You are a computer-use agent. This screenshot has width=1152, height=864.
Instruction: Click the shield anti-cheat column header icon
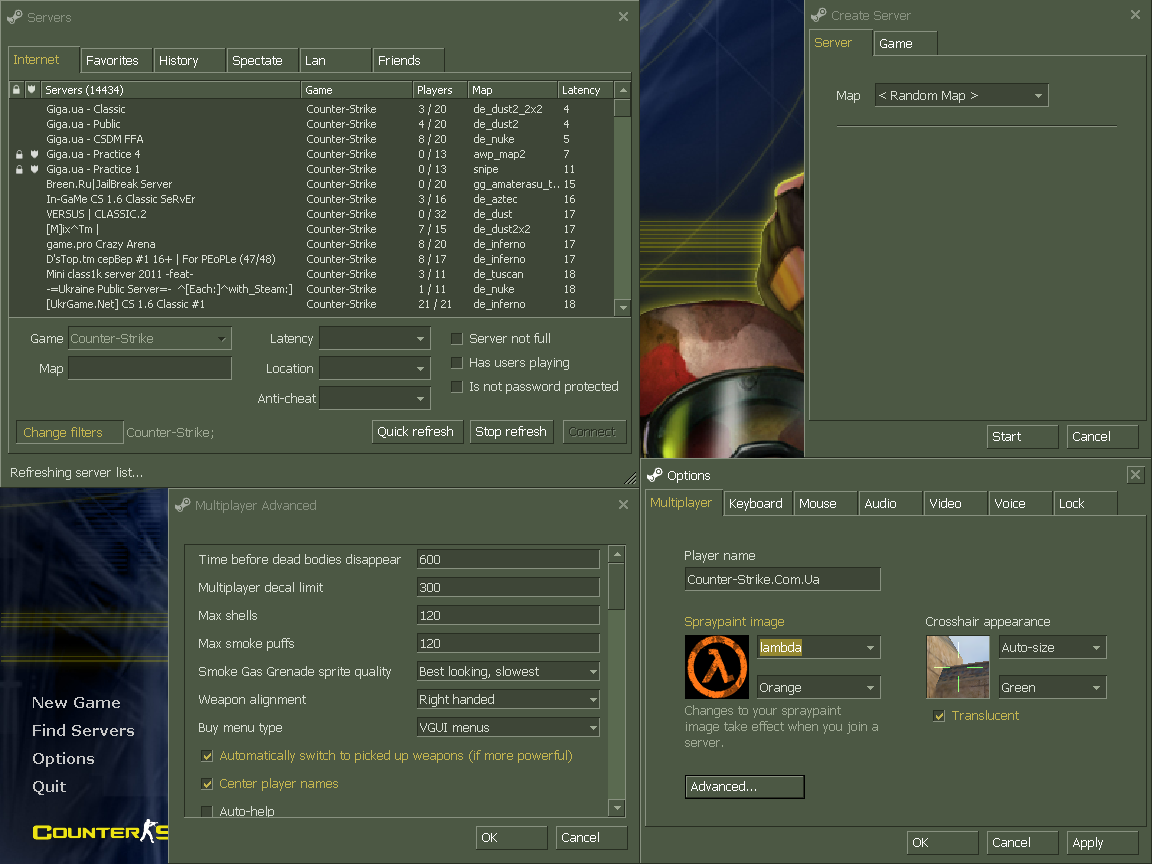[32, 90]
